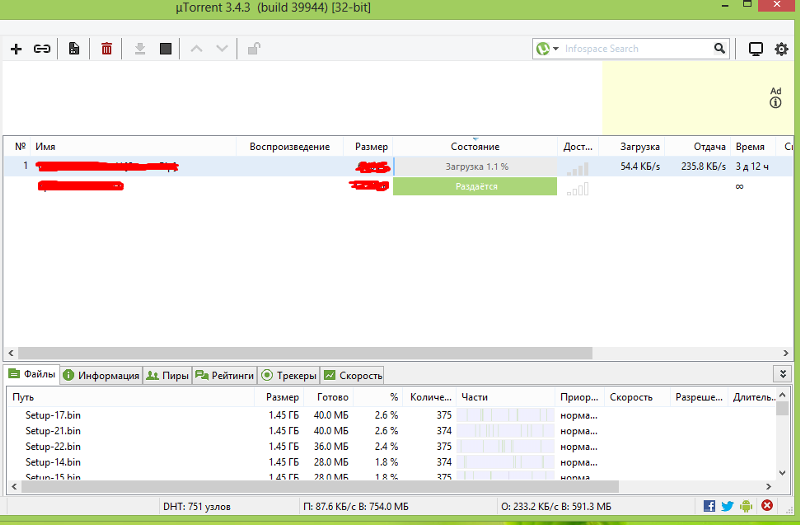Switch to the Информация tab
The image size is (800, 525).
[102, 376]
